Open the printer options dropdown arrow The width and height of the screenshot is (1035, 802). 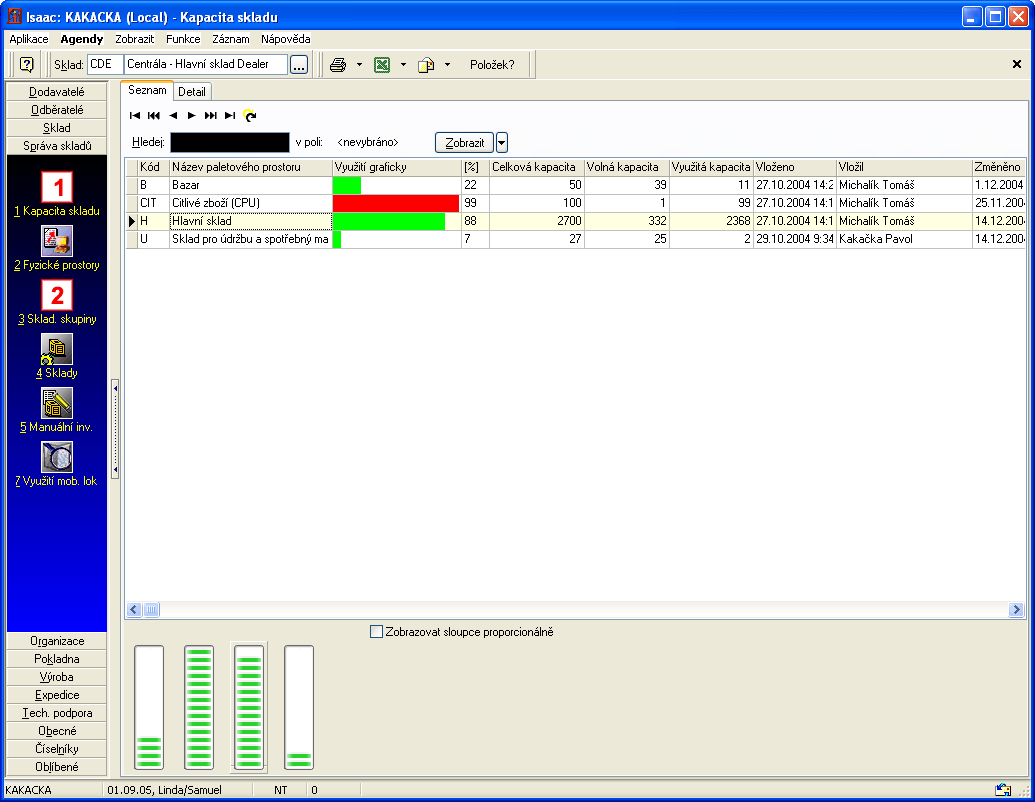[359, 65]
